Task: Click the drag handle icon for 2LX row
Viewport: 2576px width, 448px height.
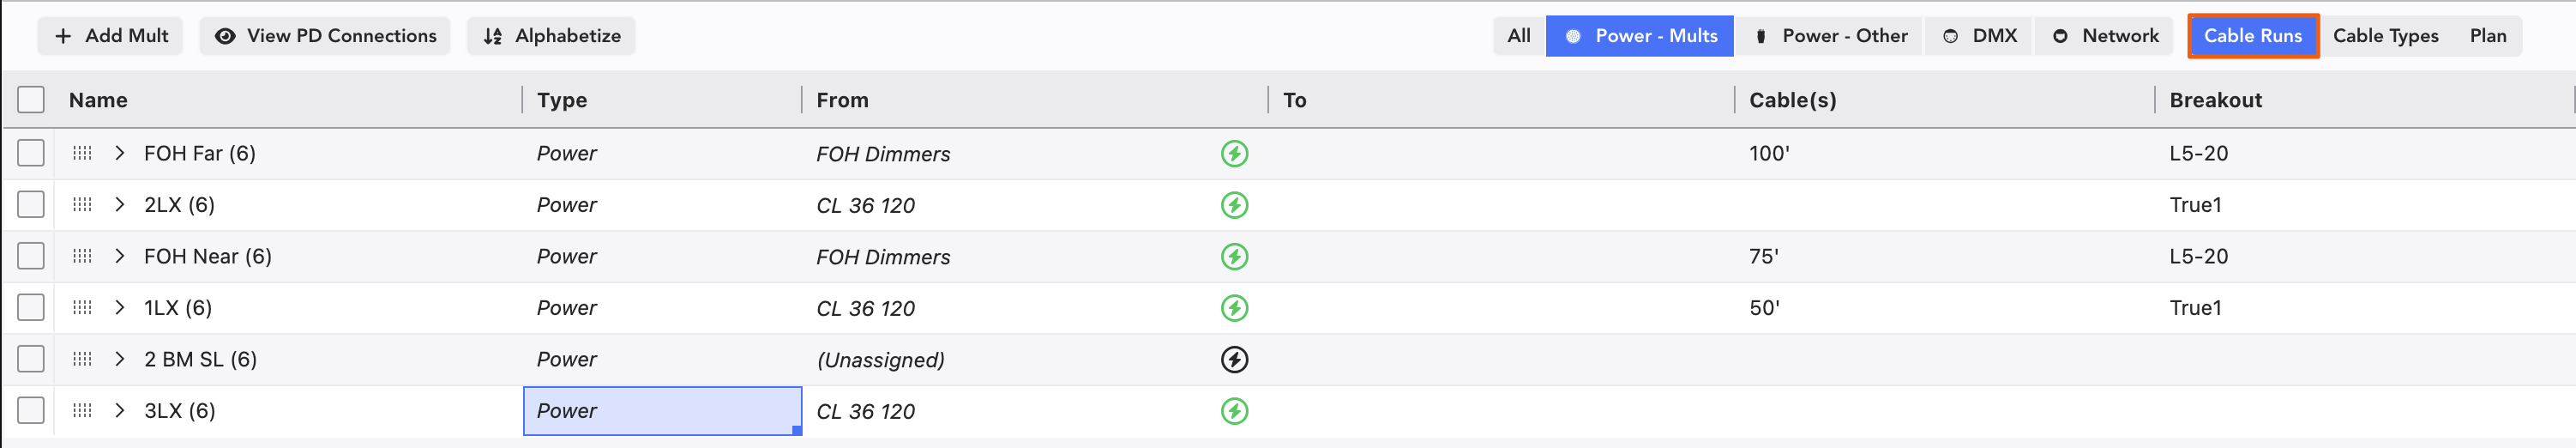Action: point(82,205)
